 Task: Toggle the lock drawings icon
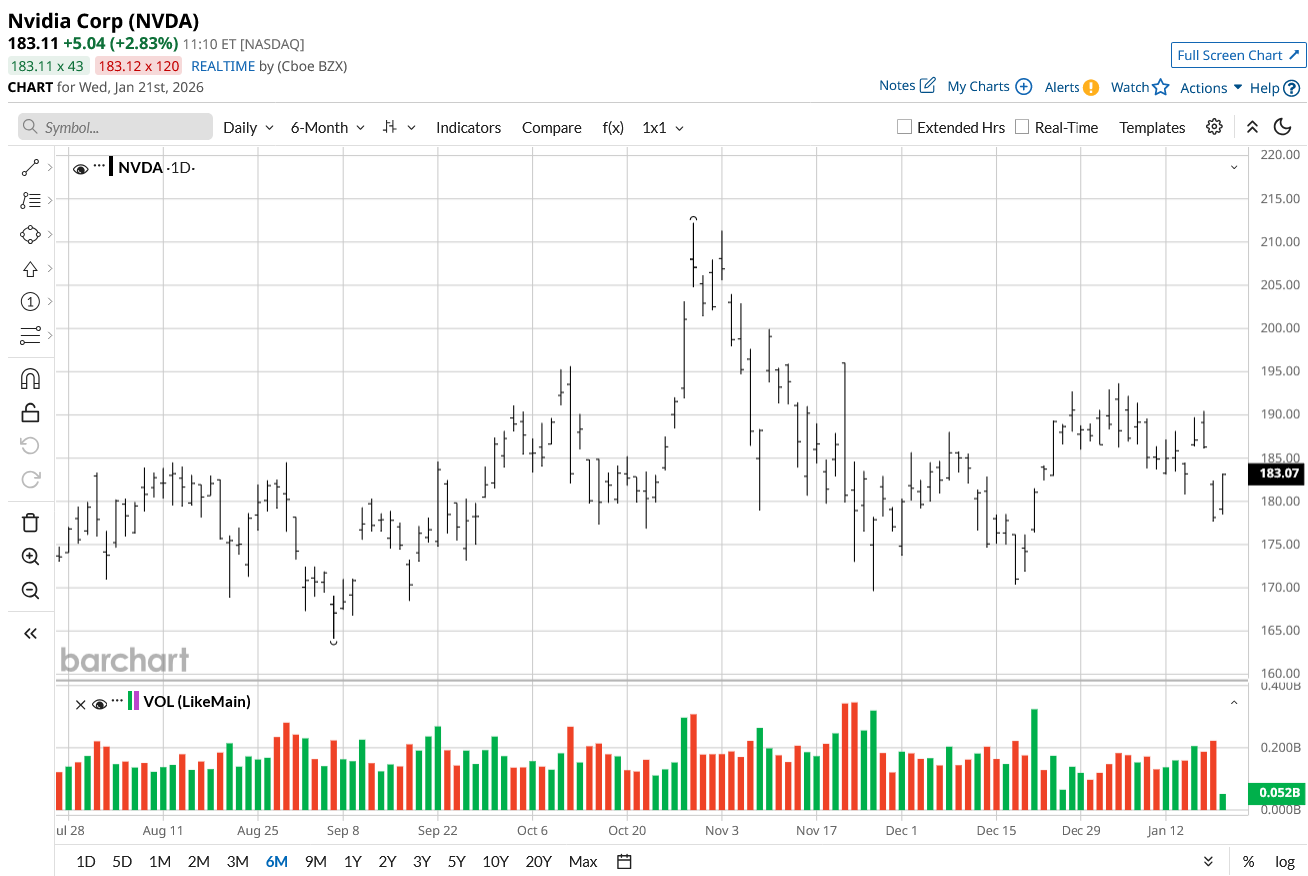coord(30,412)
